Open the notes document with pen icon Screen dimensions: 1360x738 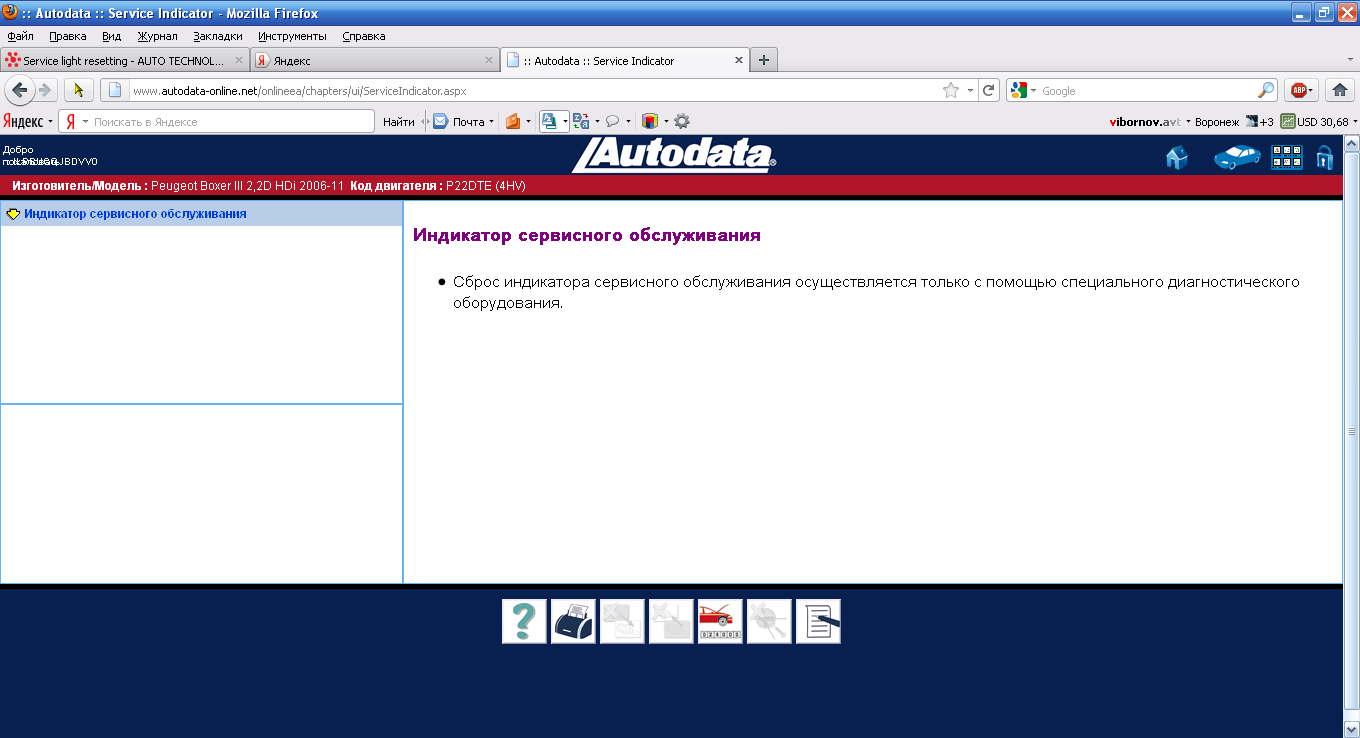pyautogui.click(x=818, y=622)
